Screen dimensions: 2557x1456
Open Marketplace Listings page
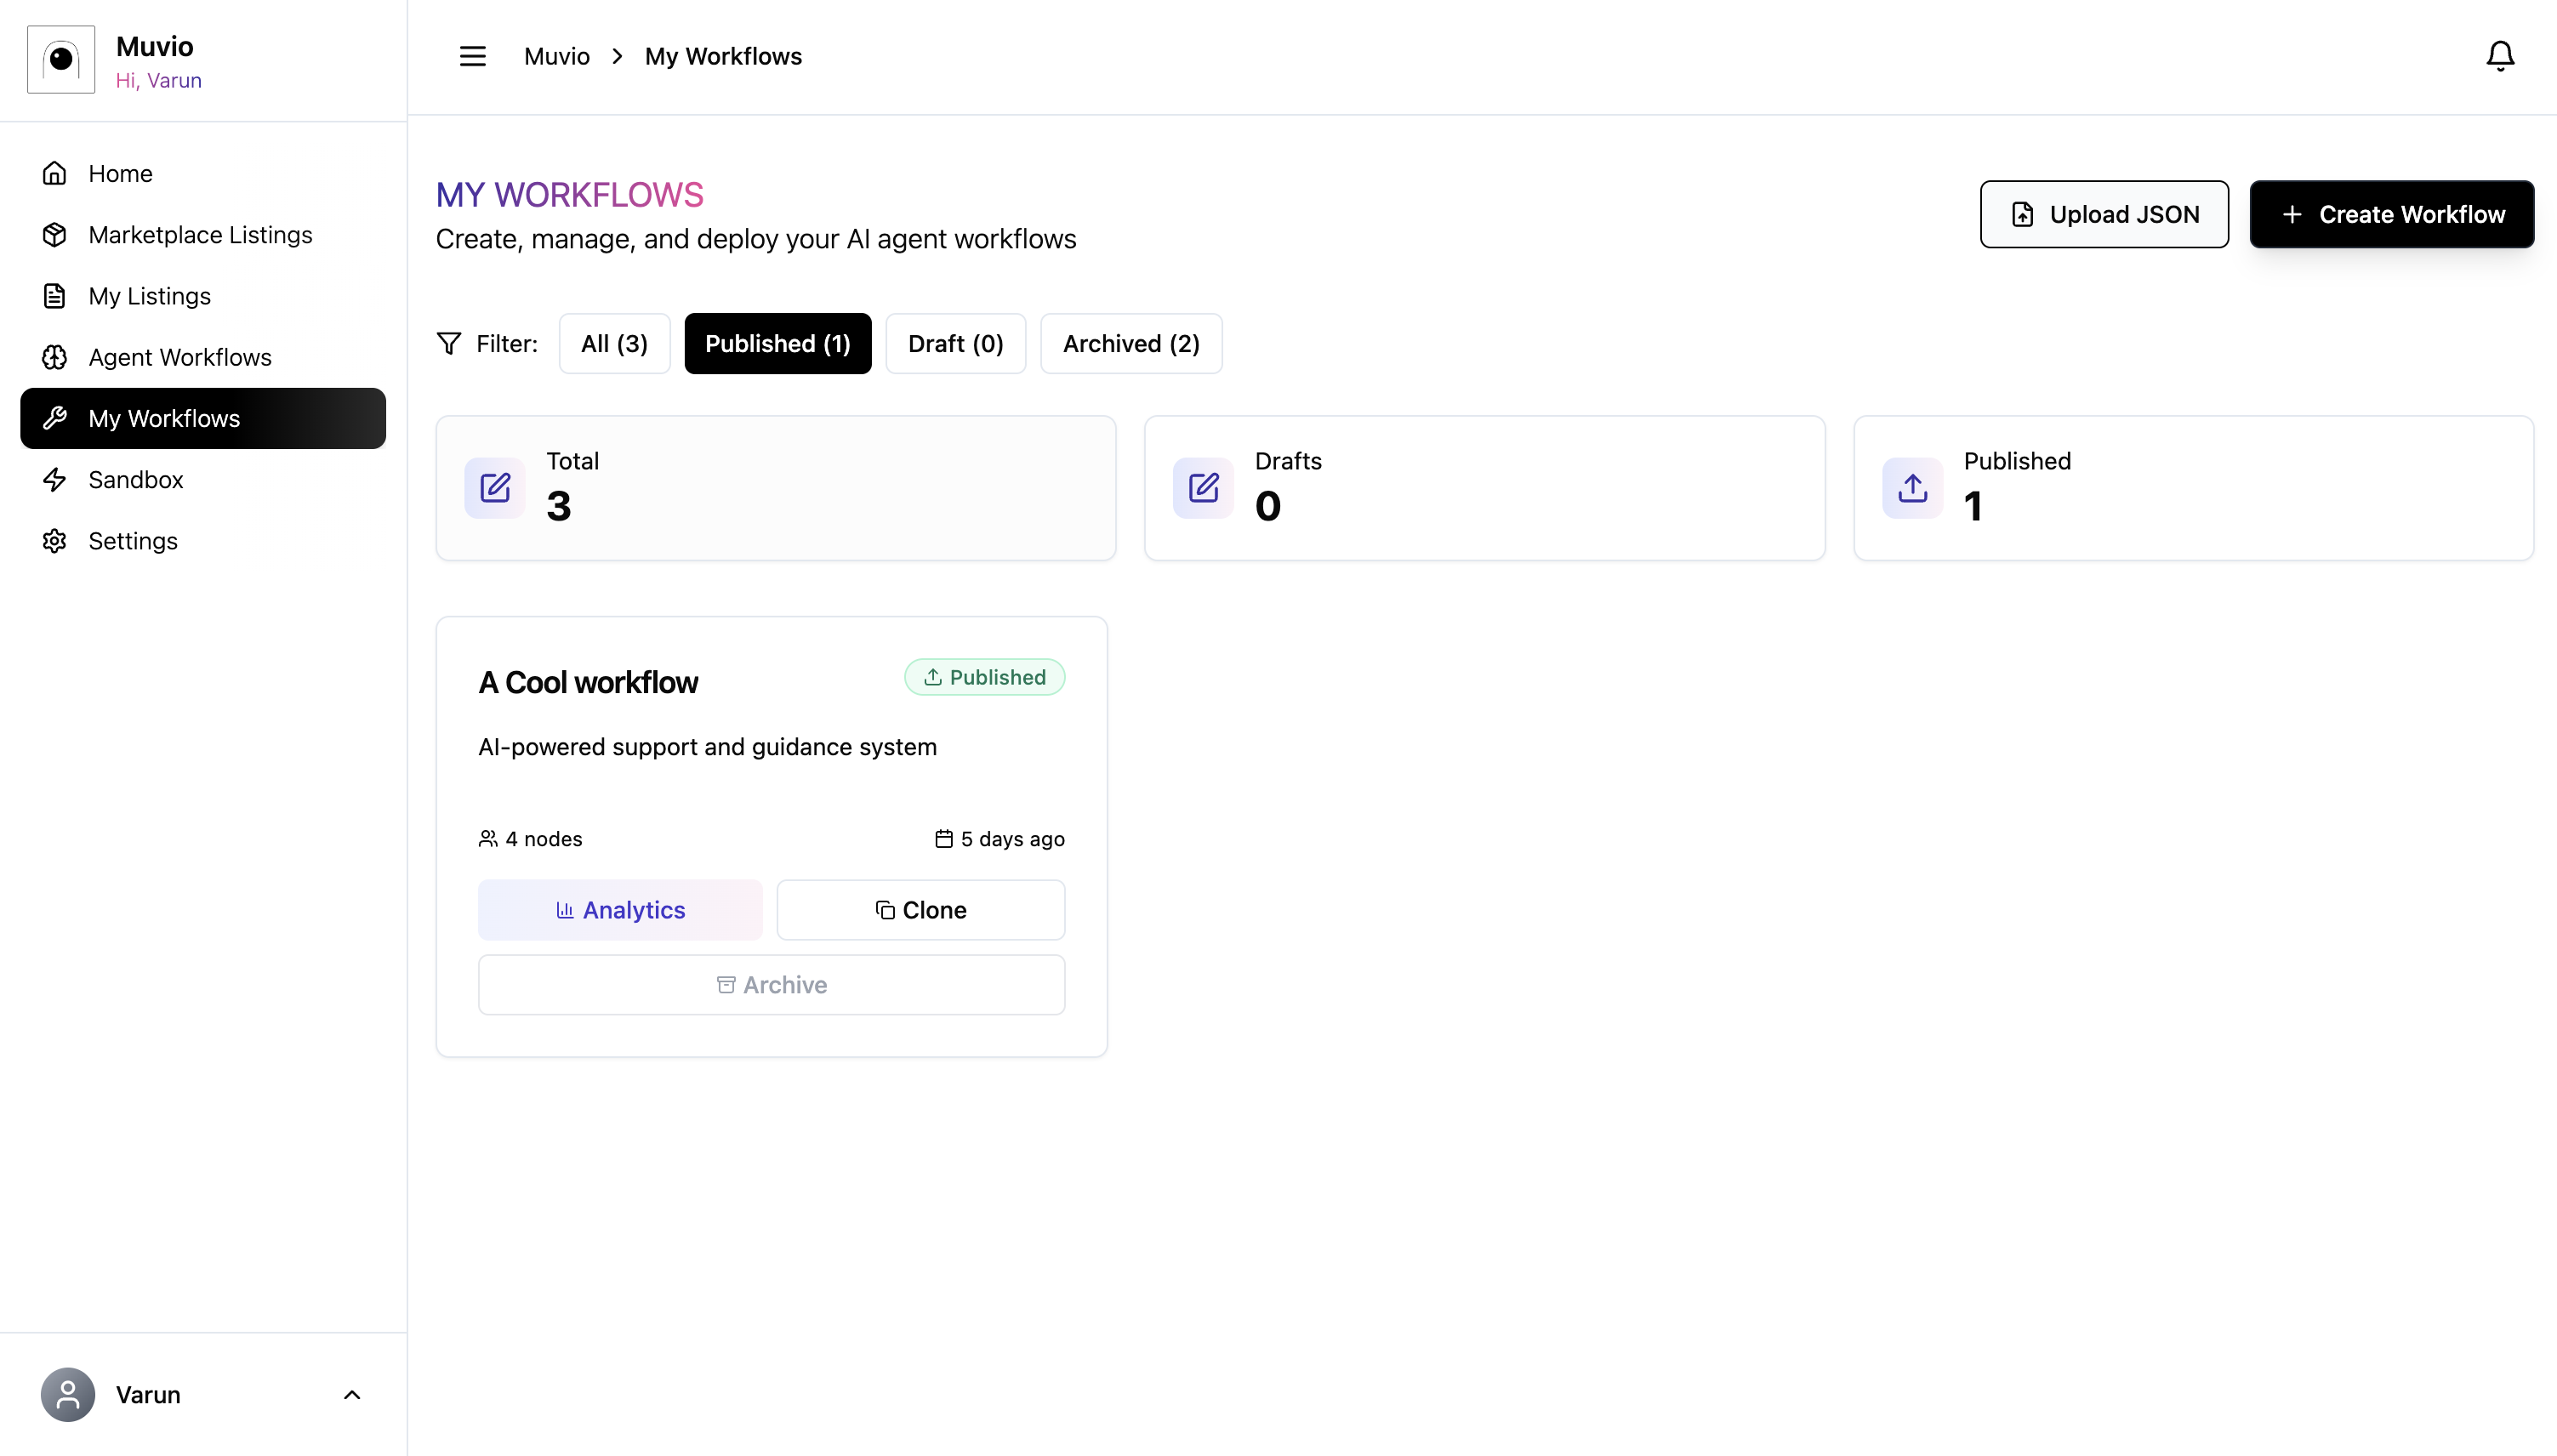tap(200, 234)
